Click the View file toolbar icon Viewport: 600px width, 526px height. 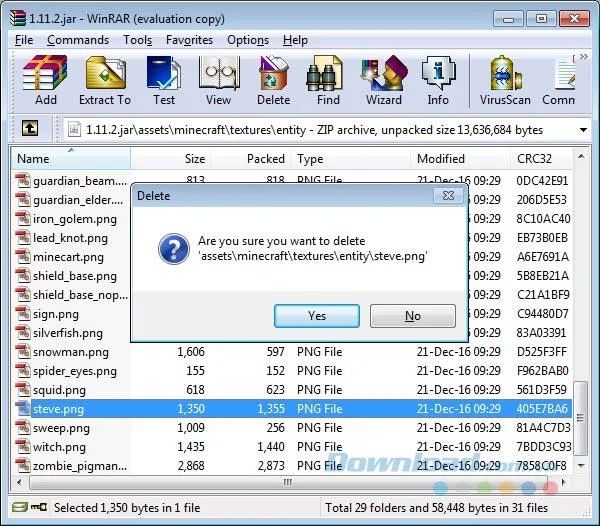(218, 80)
